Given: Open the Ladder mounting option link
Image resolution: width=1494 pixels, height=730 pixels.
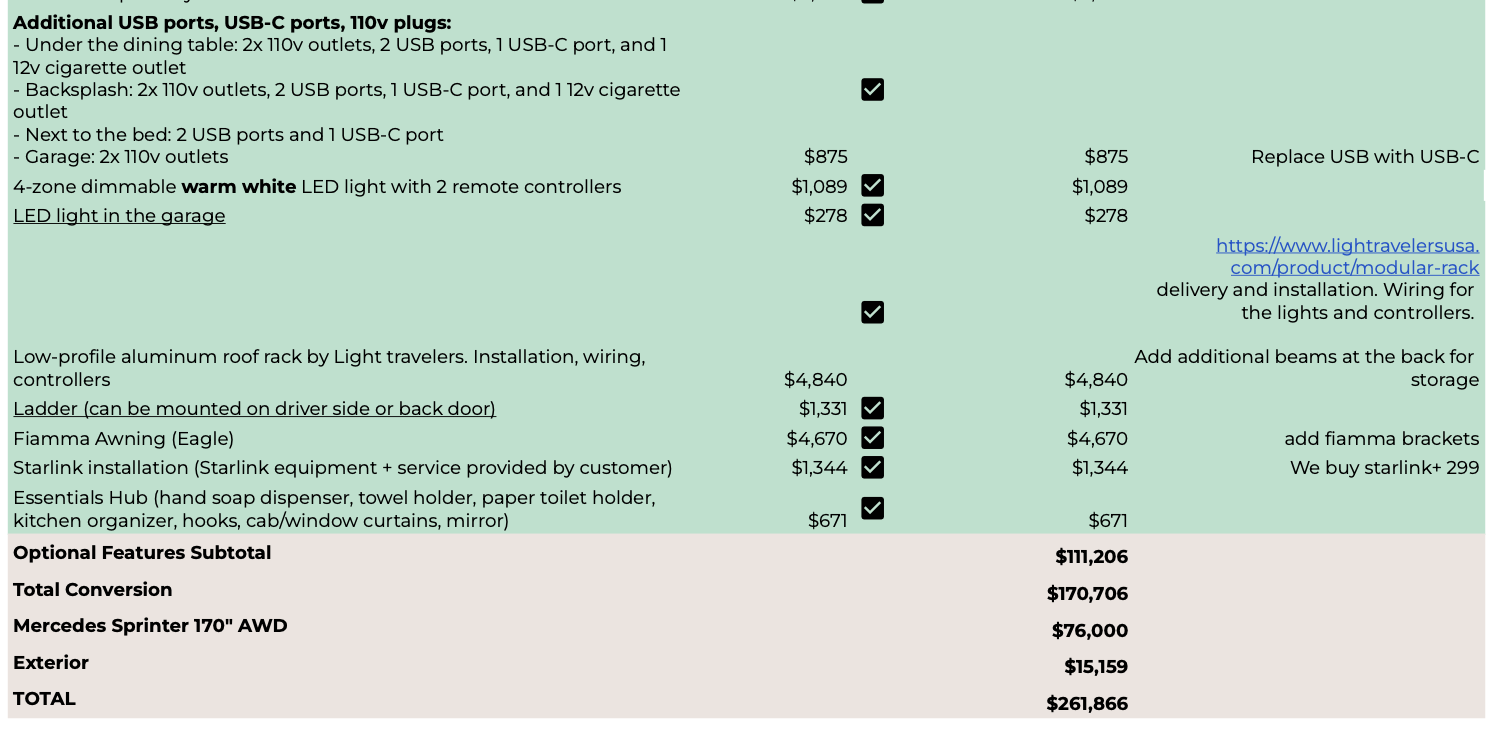Looking at the screenshot, I should pyautogui.click(x=254, y=409).
